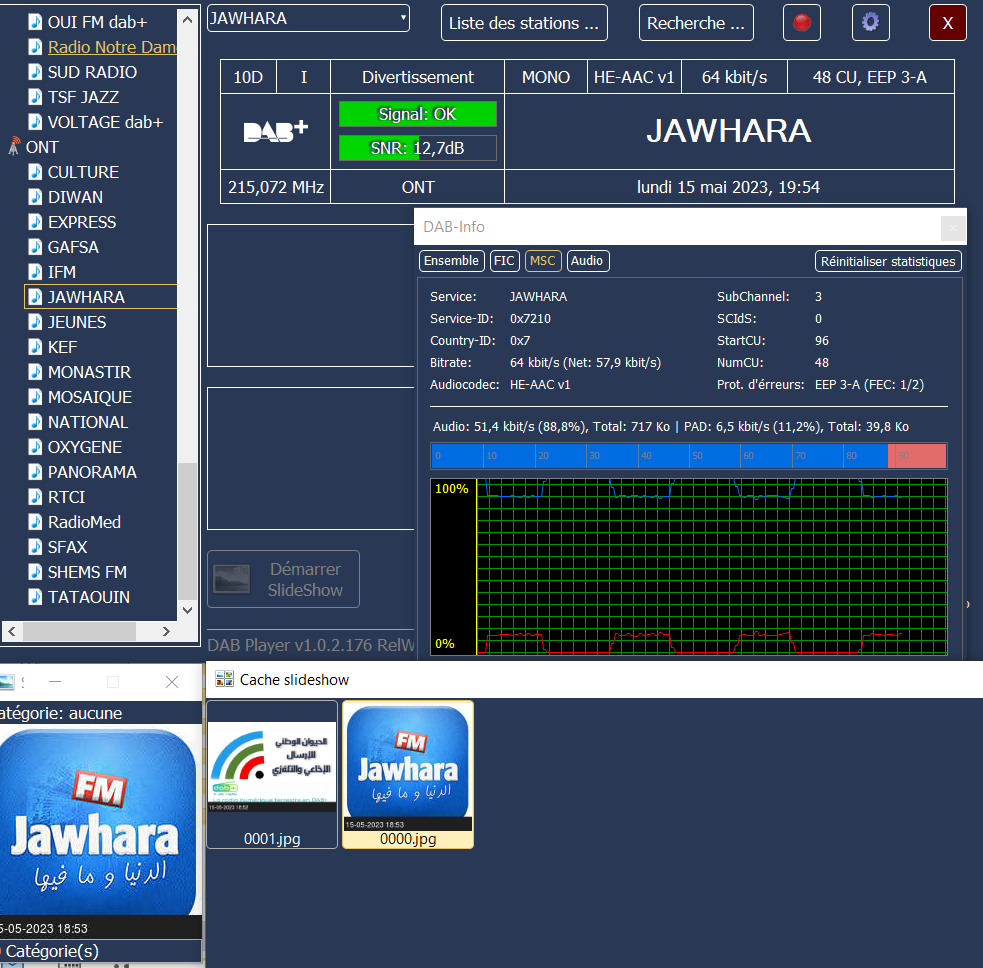Click the music note icon beside KEF

pos(35,347)
